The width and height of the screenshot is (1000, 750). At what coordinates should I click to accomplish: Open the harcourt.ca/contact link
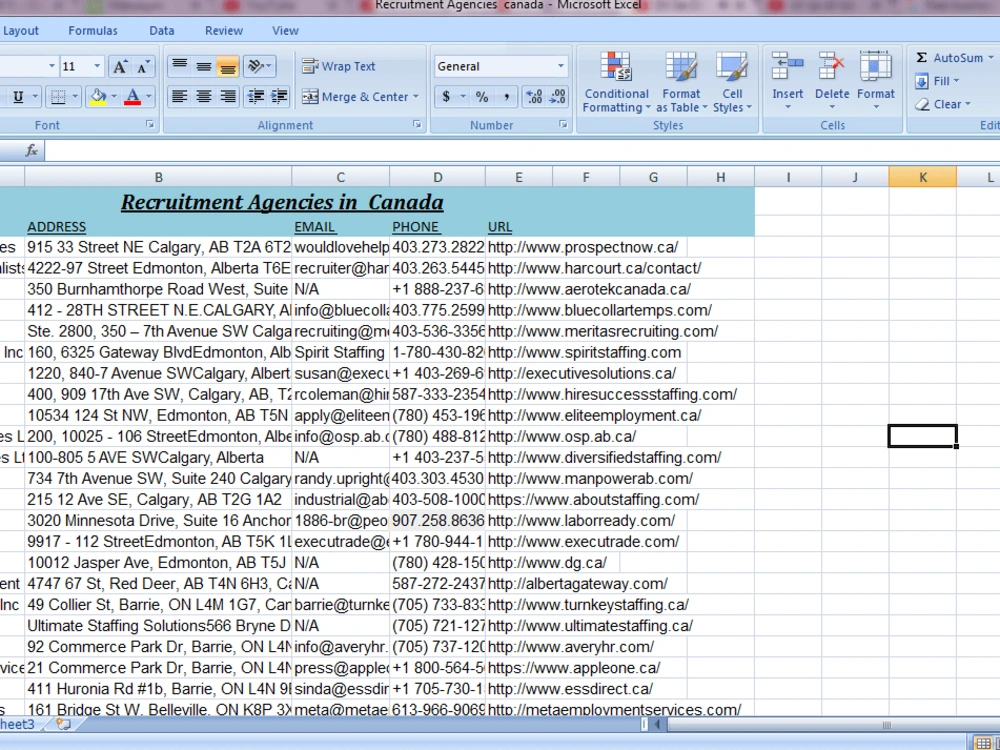click(x=594, y=268)
